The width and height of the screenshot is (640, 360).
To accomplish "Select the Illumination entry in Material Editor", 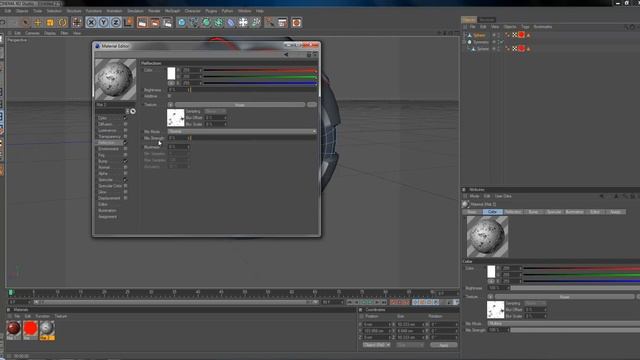I will (107, 211).
